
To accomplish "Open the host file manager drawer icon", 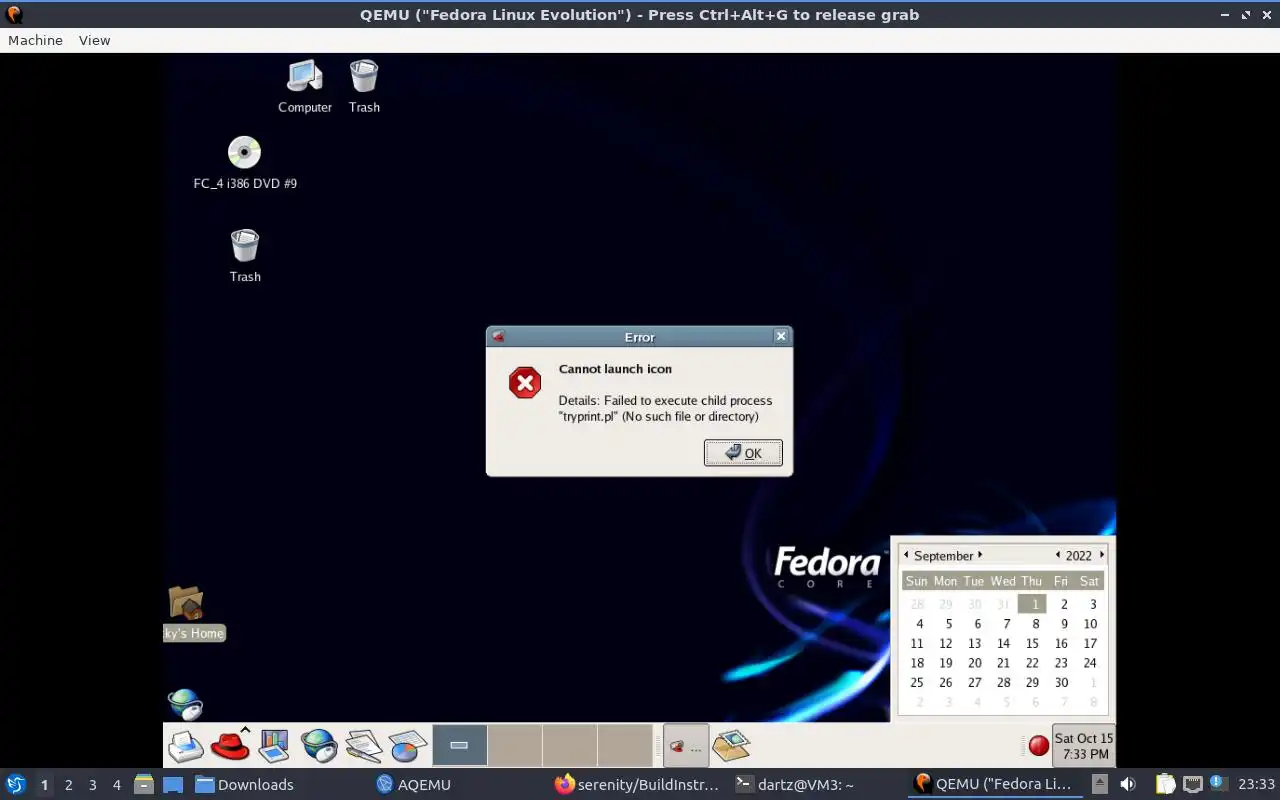I will pyautogui.click(x=143, y=784).
